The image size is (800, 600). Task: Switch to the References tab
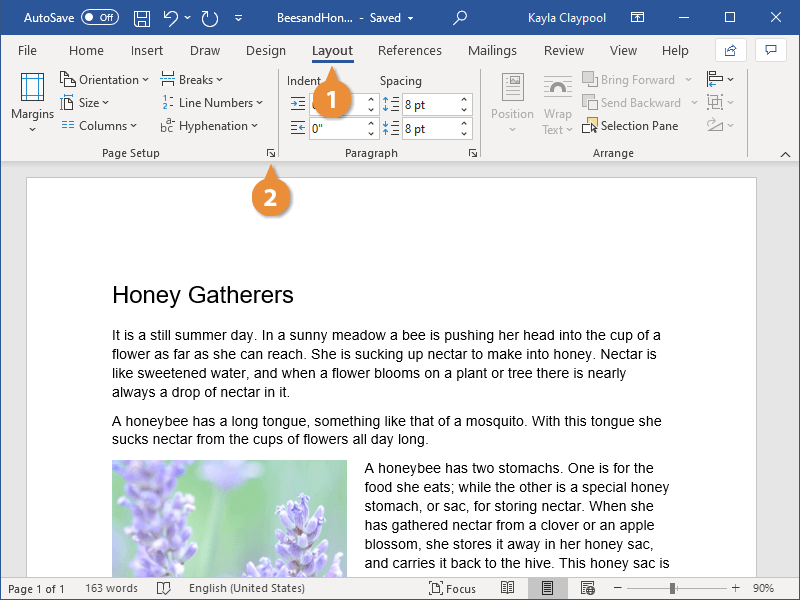pos(409,51)
